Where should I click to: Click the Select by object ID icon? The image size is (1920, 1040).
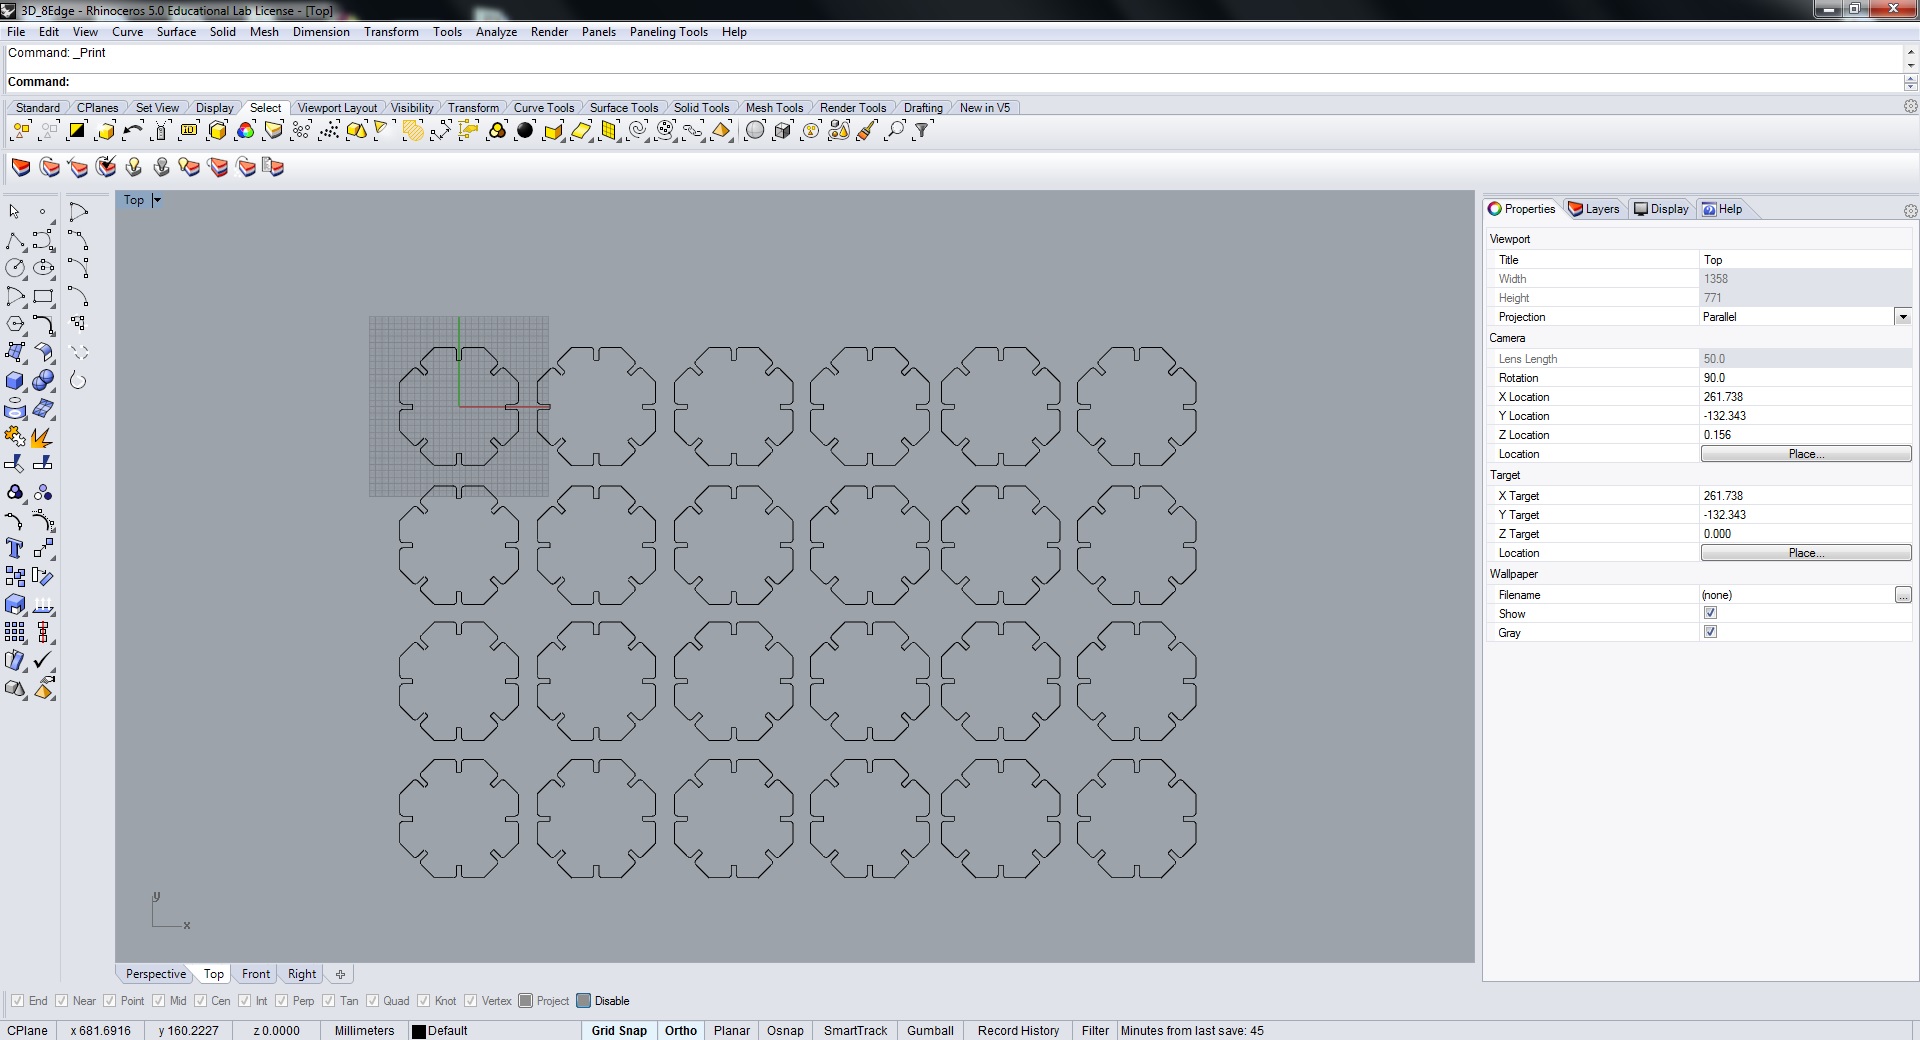tap(189, 131)
